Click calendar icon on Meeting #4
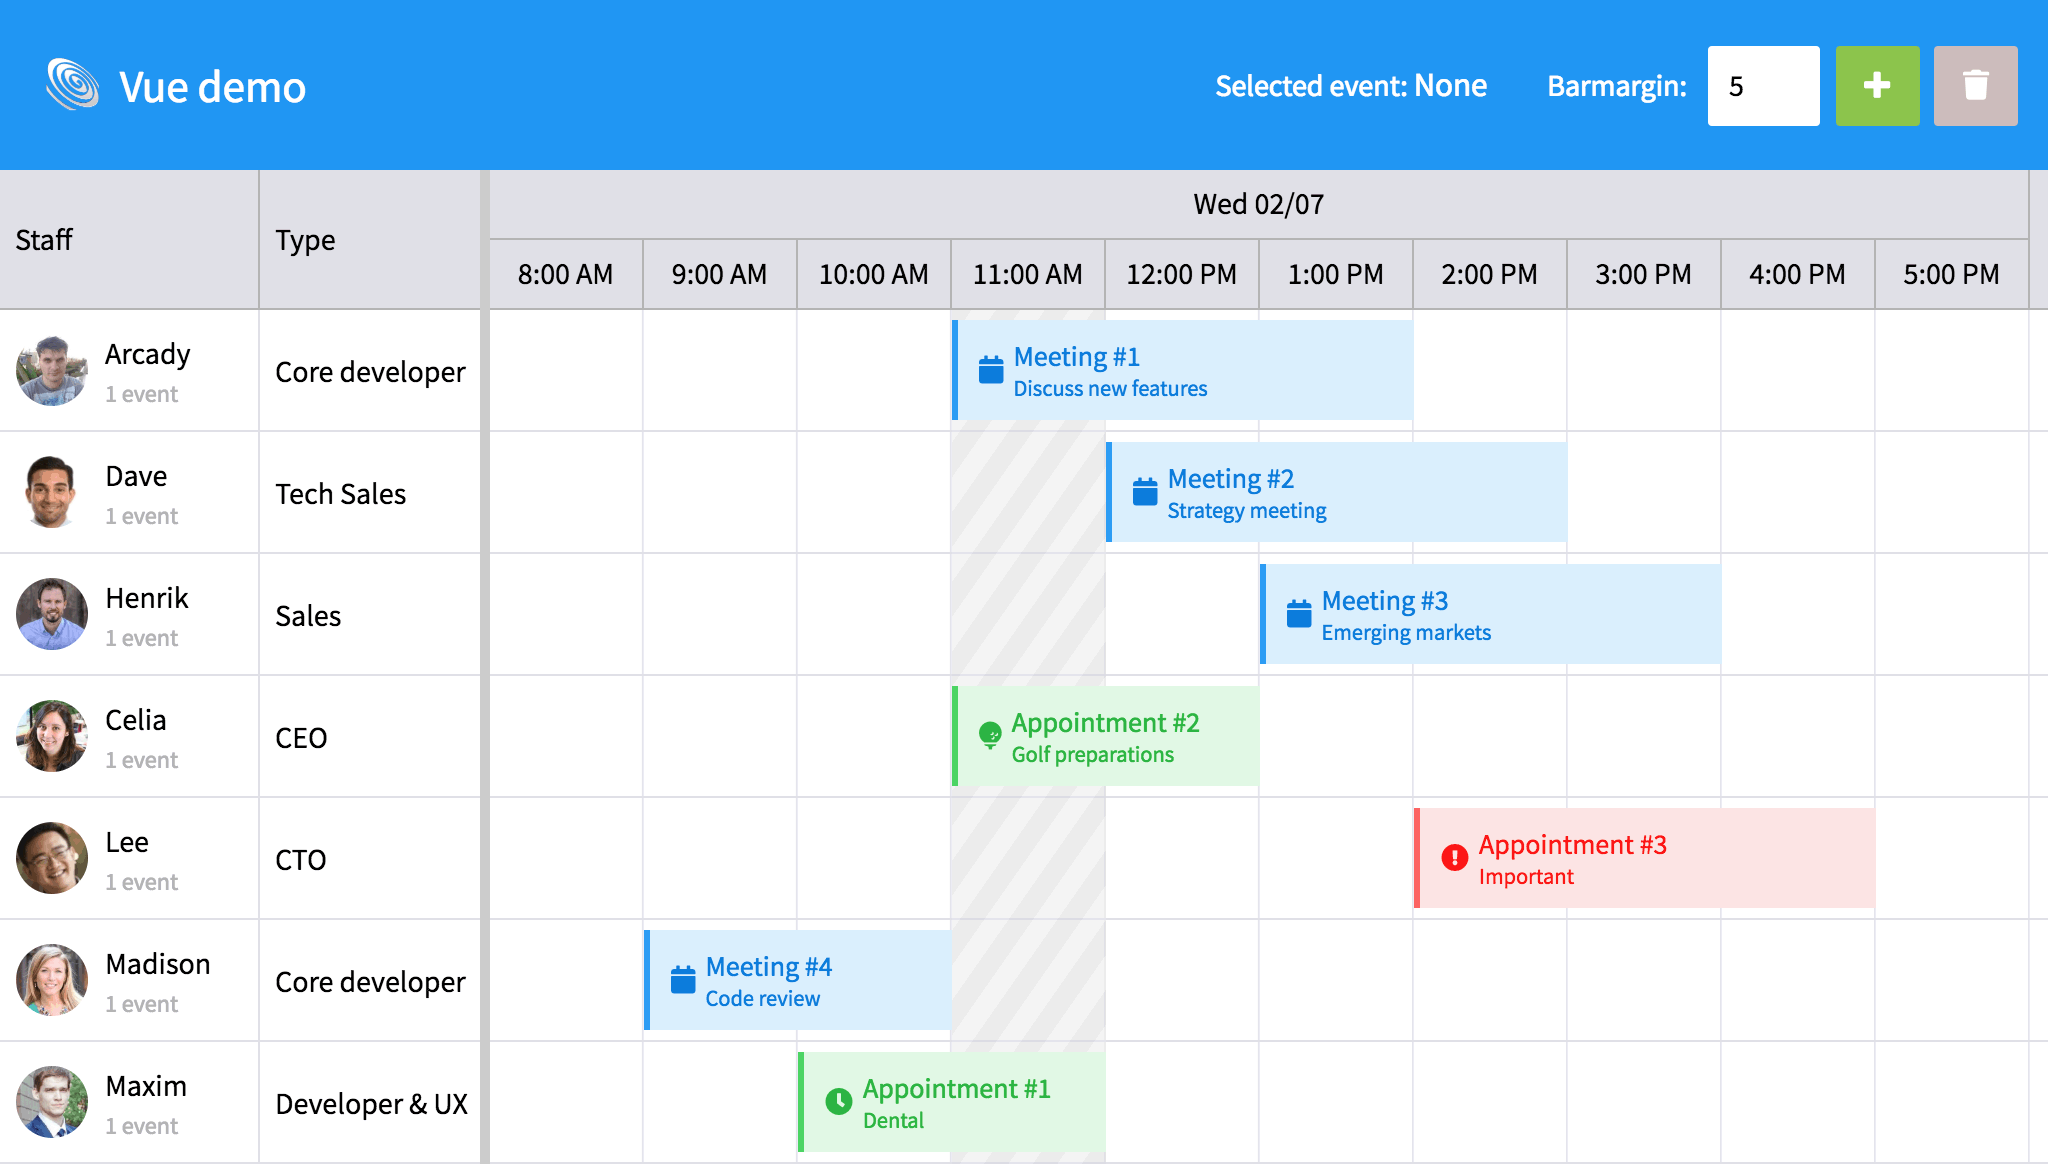Viewport: 2048px width, 1164px height. click(683, 980)
